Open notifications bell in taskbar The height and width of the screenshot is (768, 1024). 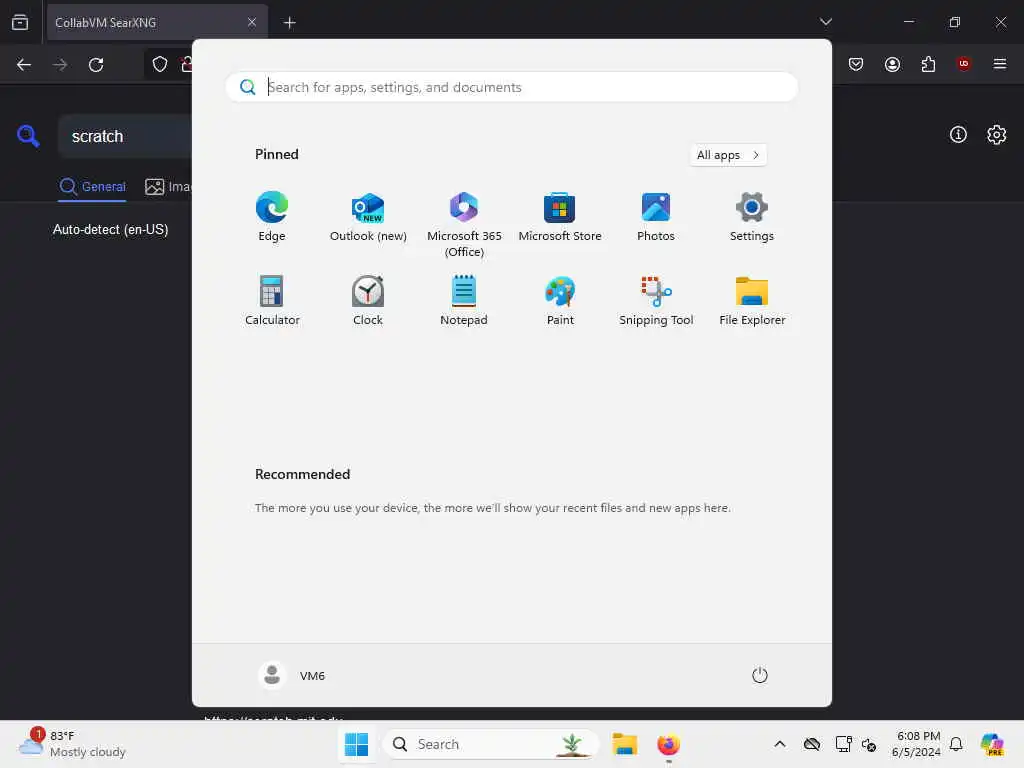[956, 744]
